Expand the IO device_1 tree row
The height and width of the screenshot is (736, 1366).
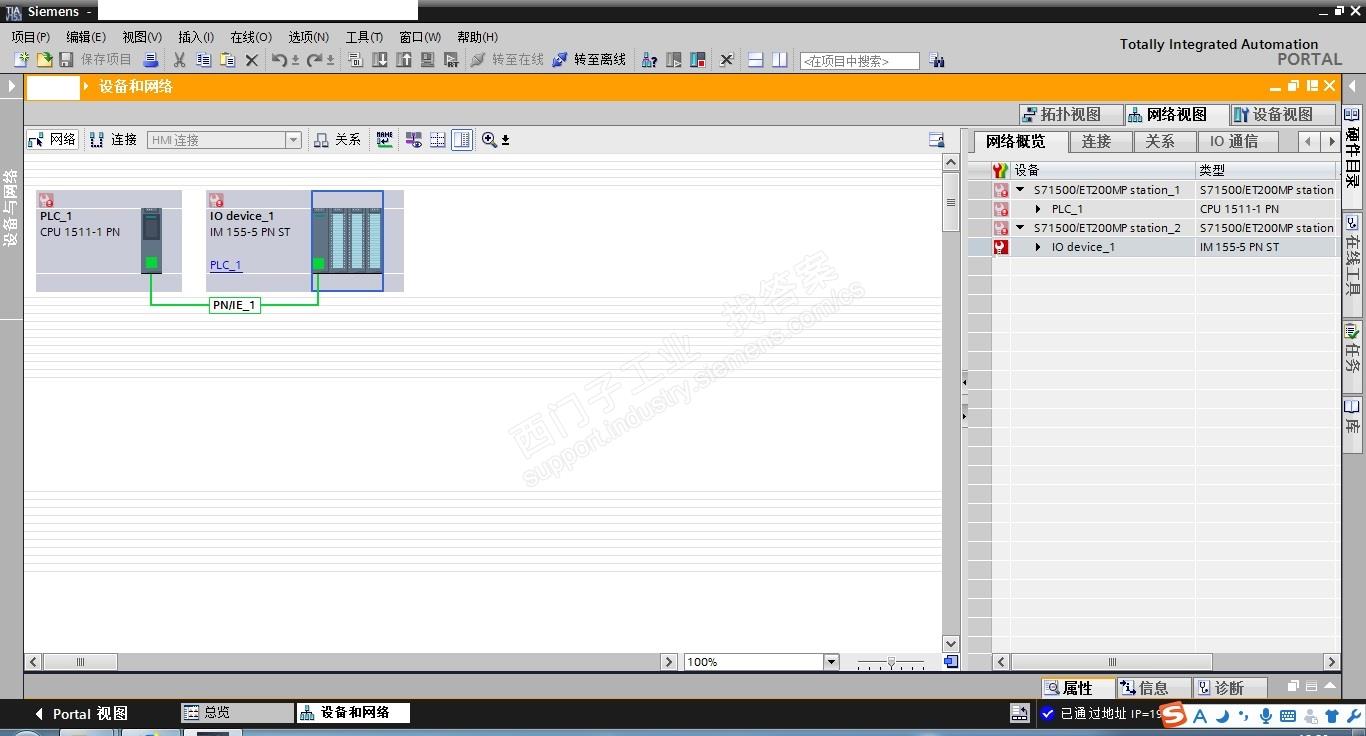click(x=1039, y=247)
